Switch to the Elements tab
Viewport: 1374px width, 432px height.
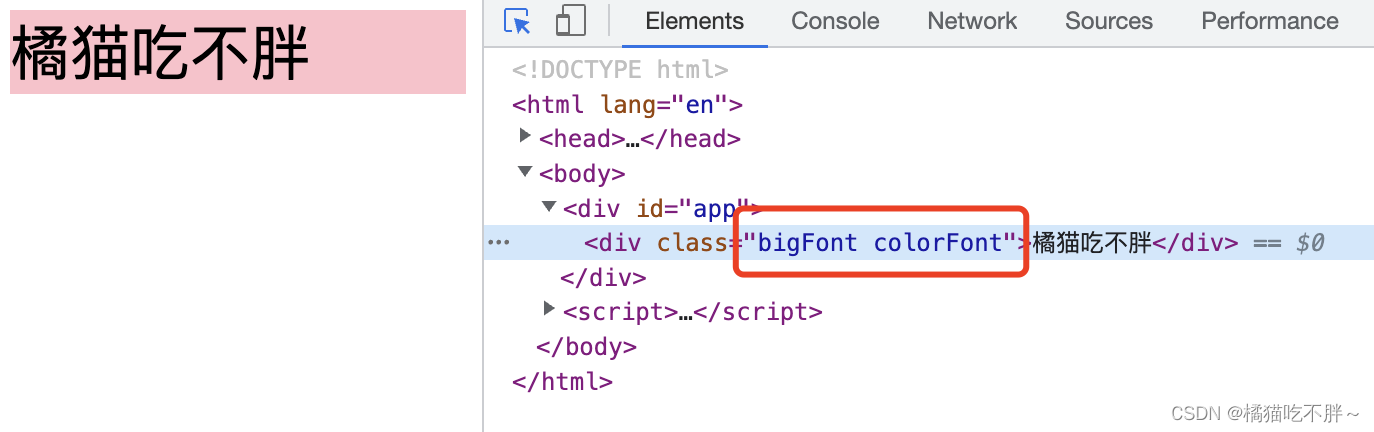click(x=695, y=21)
